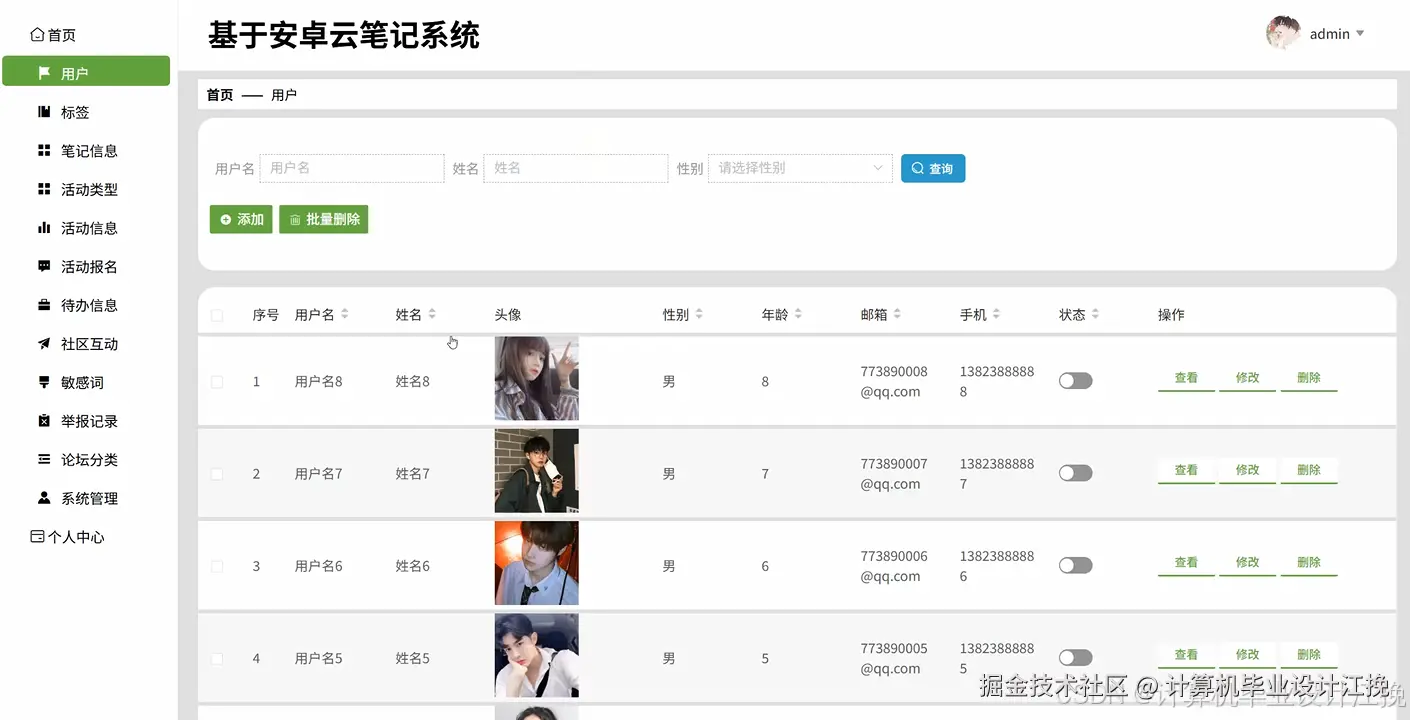The width and height of the screenshot is (1410, 720).
Task: Click the email 773890008@qq.com cell
Action: (894, 381)
